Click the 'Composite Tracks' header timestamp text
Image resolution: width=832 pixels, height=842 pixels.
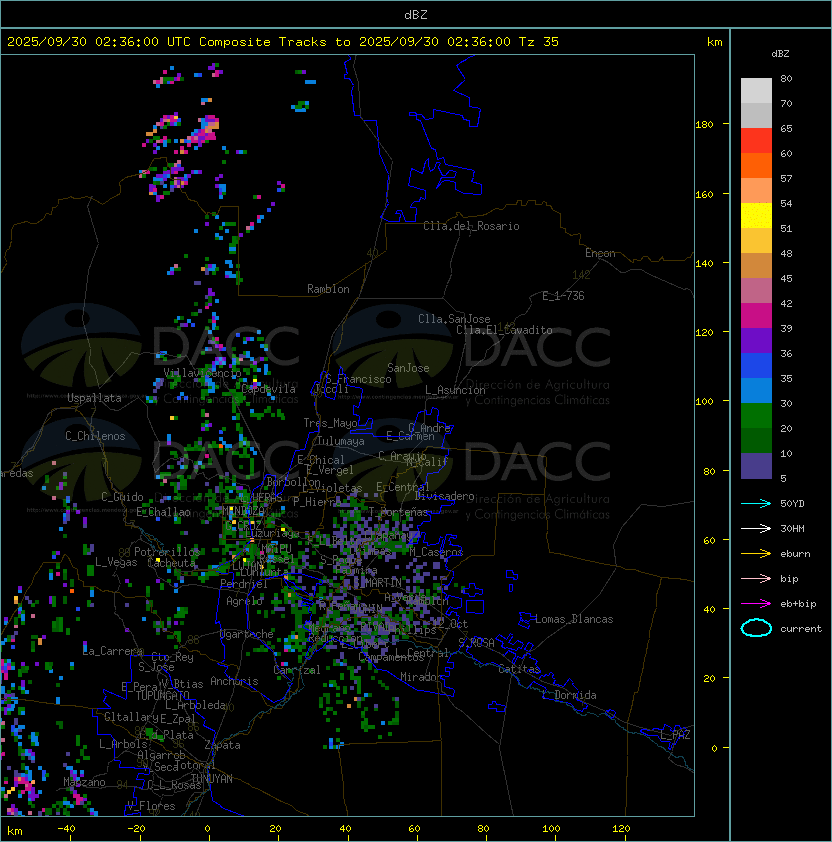(x=283, y=42)
